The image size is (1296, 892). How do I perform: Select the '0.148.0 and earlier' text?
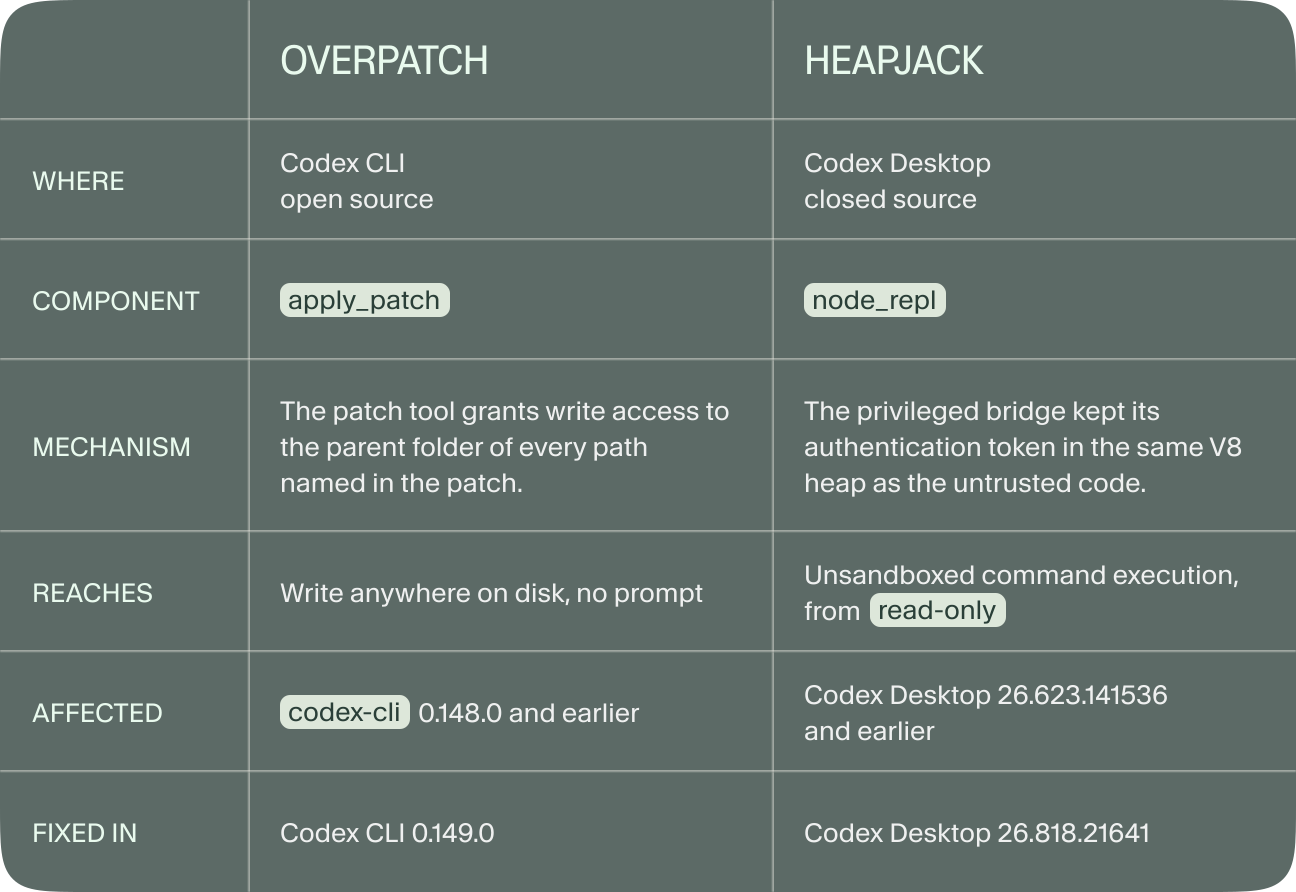point(528,713)
